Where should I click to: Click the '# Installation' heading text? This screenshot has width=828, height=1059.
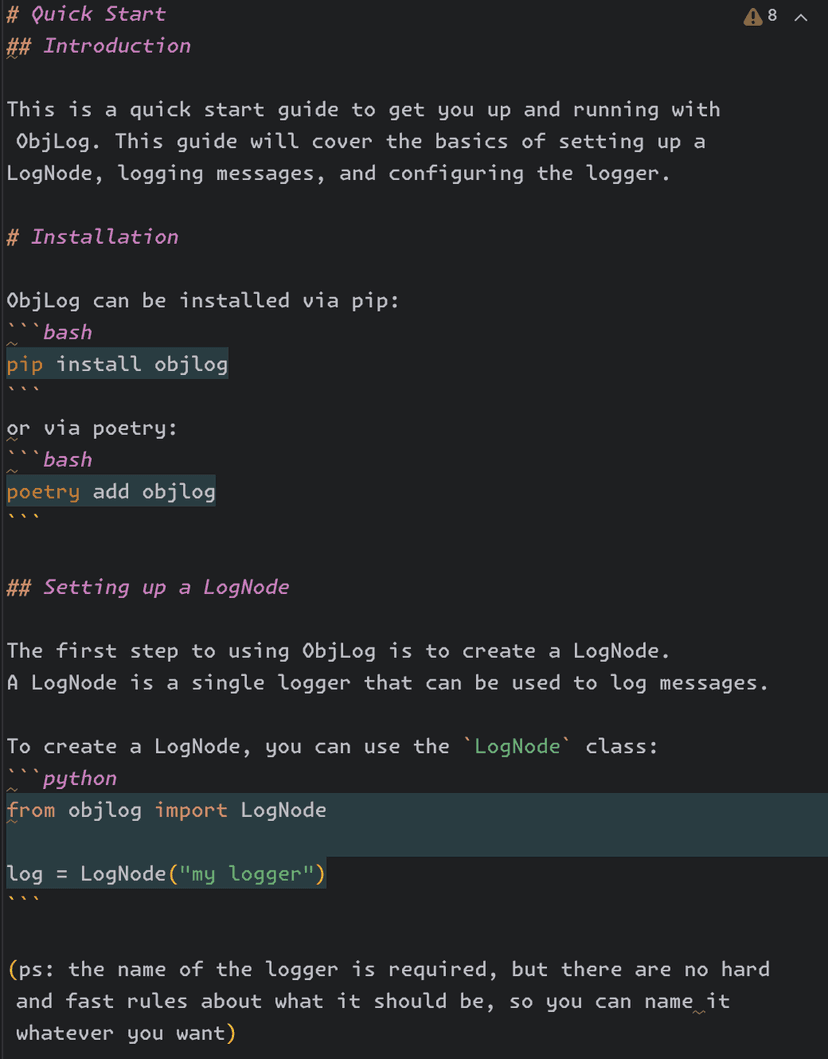point(104,237)
